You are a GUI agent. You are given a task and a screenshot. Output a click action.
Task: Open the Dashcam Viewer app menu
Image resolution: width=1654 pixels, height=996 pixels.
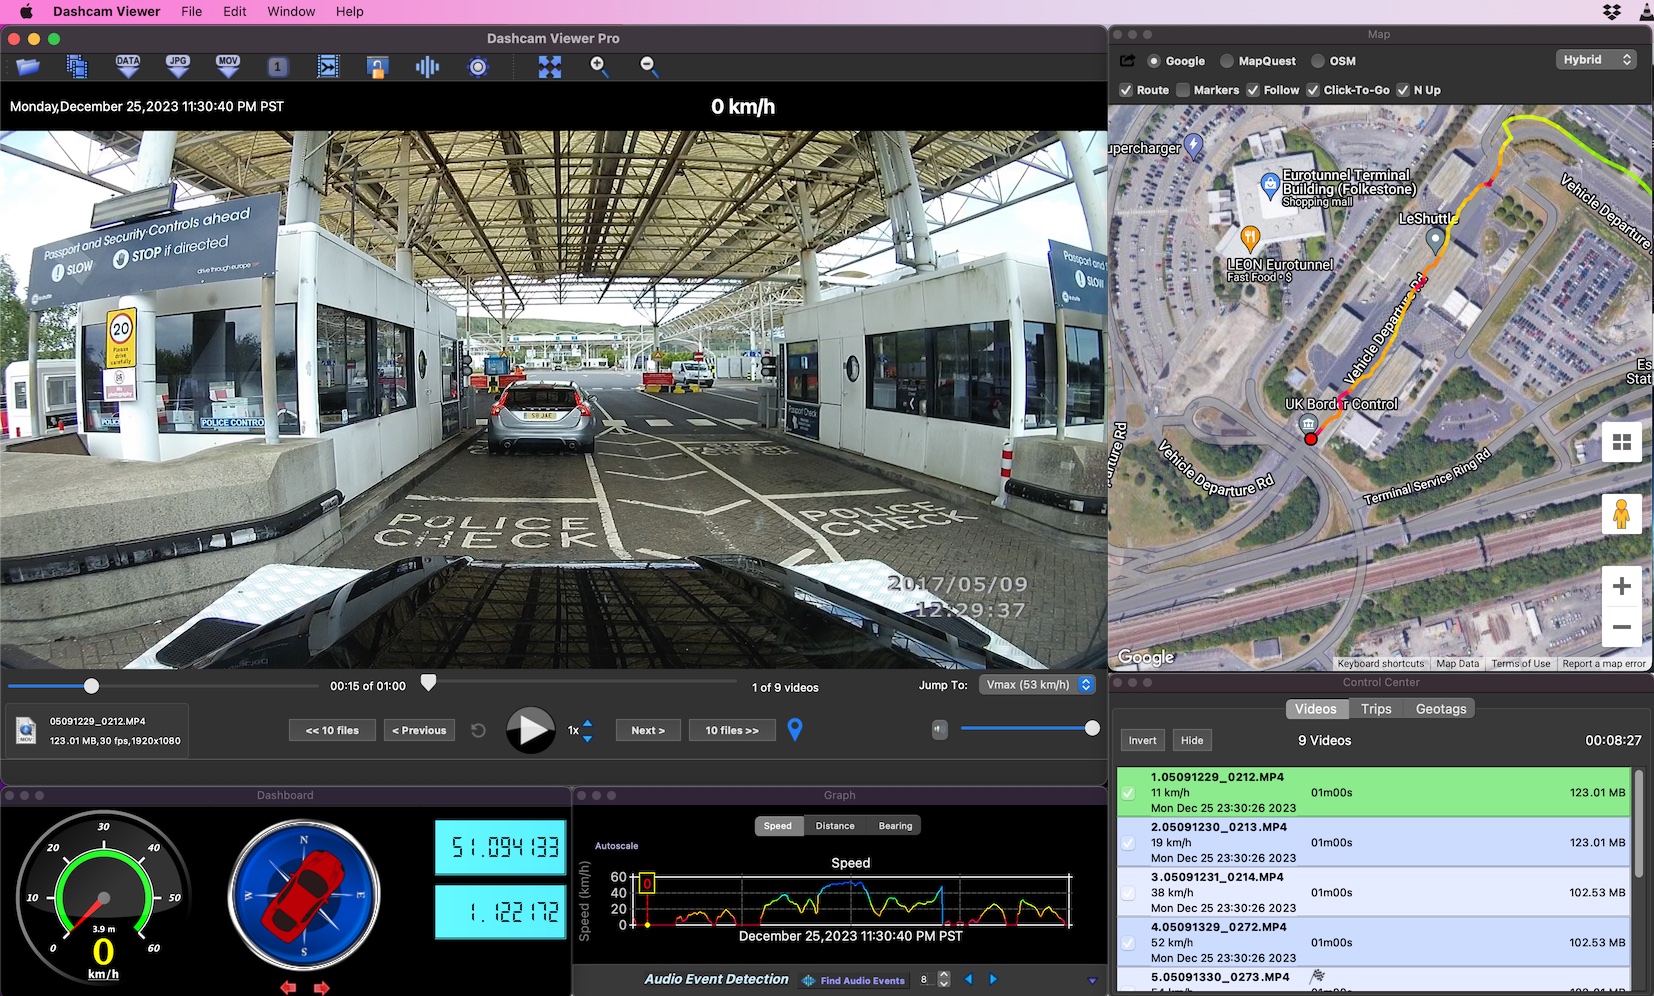(x=106, y=11)
